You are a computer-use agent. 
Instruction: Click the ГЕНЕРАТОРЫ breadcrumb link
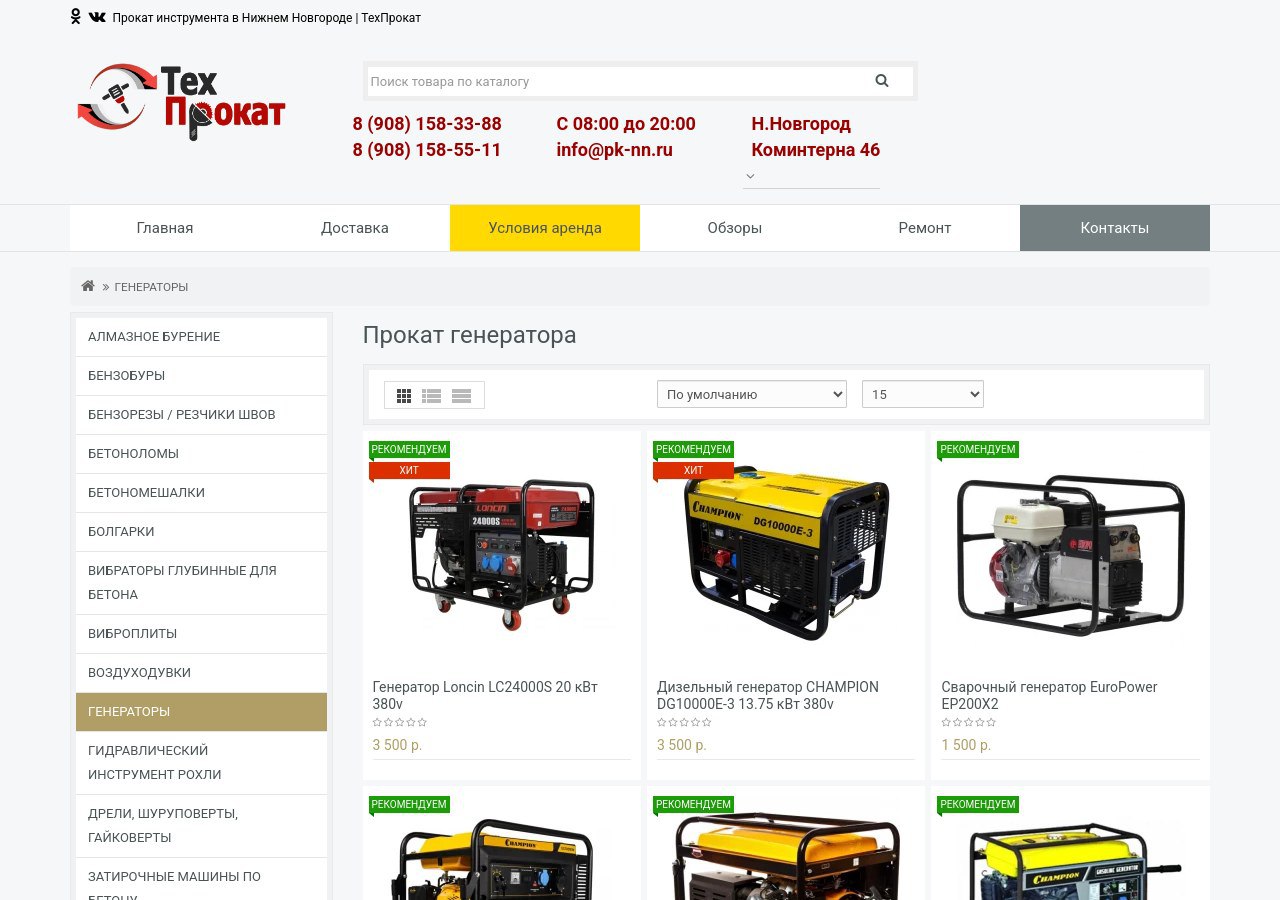tap(151, 287)
